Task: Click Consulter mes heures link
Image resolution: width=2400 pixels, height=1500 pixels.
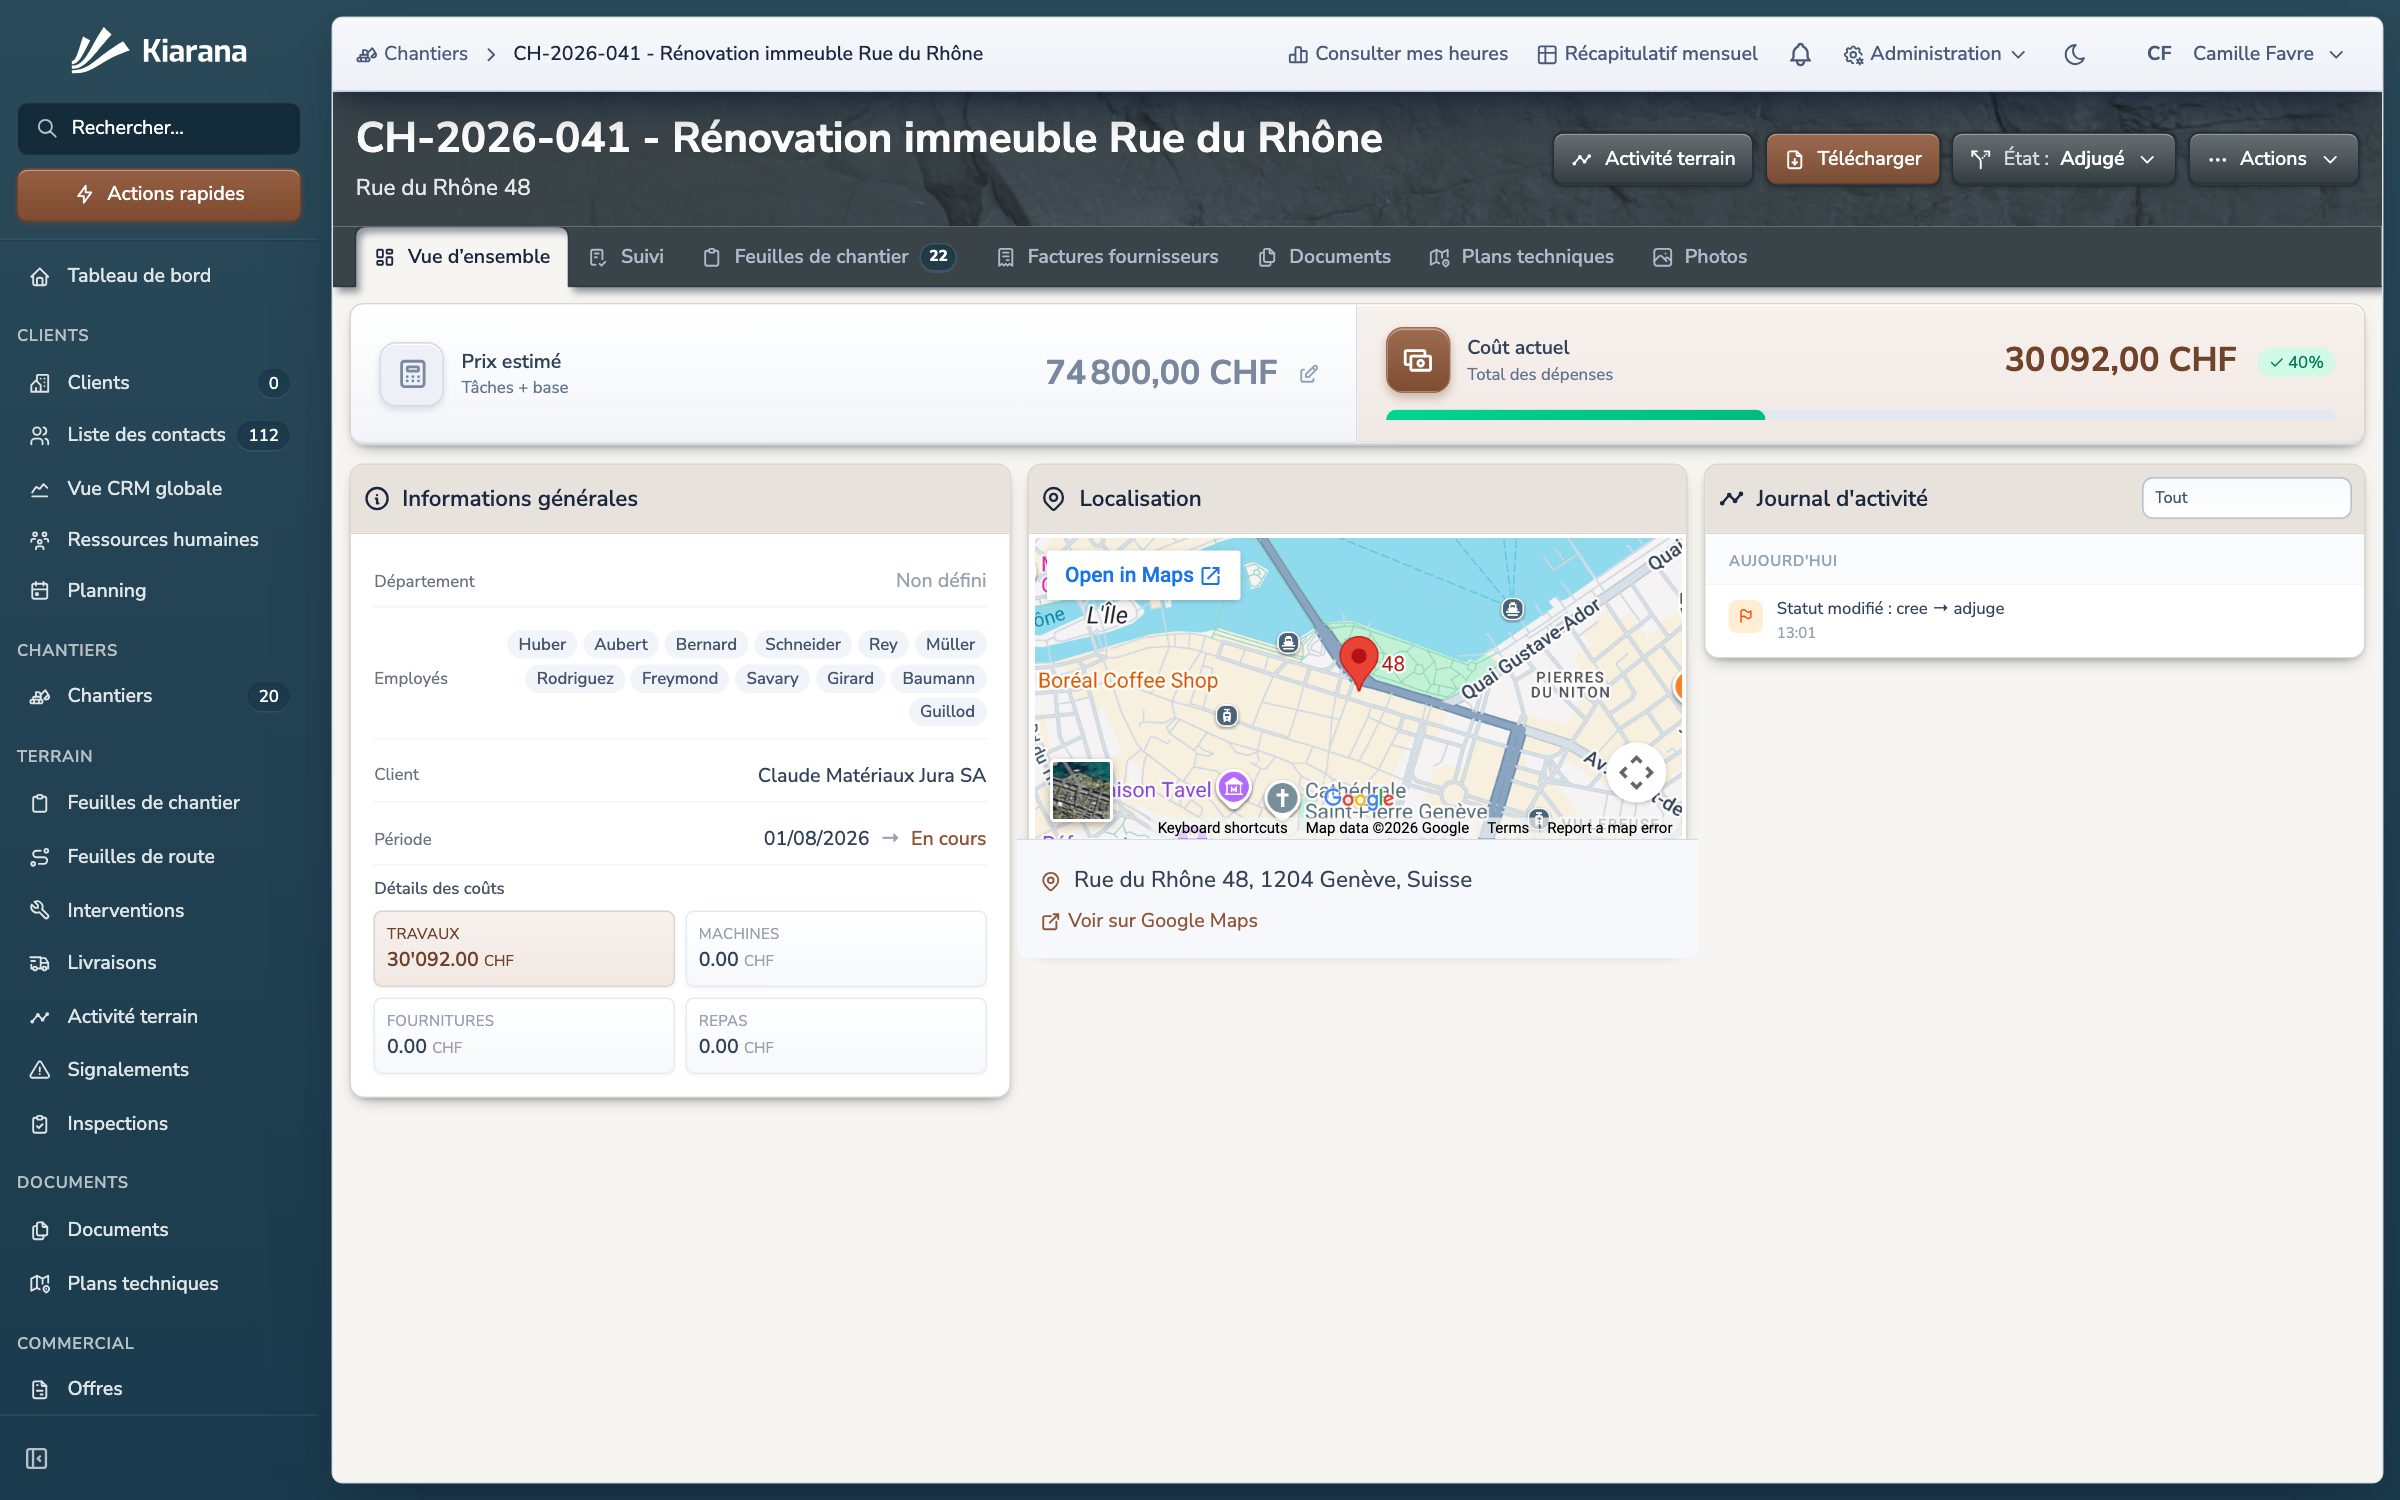Action: click(x=1398, y=54)
